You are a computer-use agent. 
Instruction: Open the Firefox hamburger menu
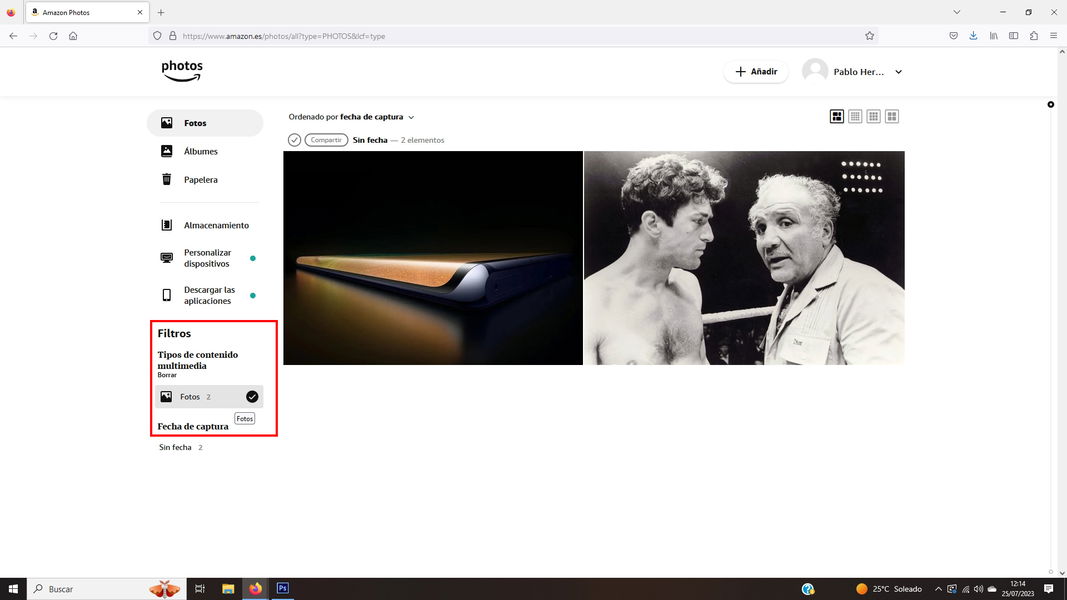(x=1053, y=36)
